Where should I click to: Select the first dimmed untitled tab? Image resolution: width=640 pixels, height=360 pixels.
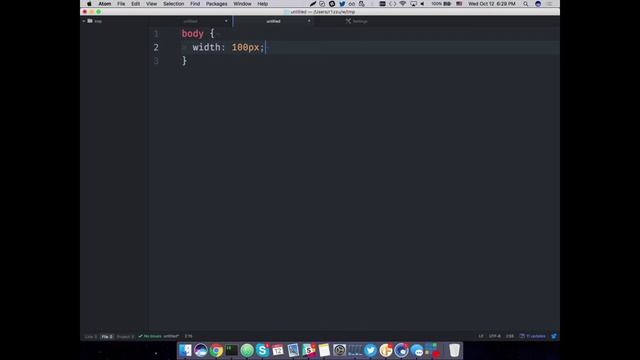point(190,21)
